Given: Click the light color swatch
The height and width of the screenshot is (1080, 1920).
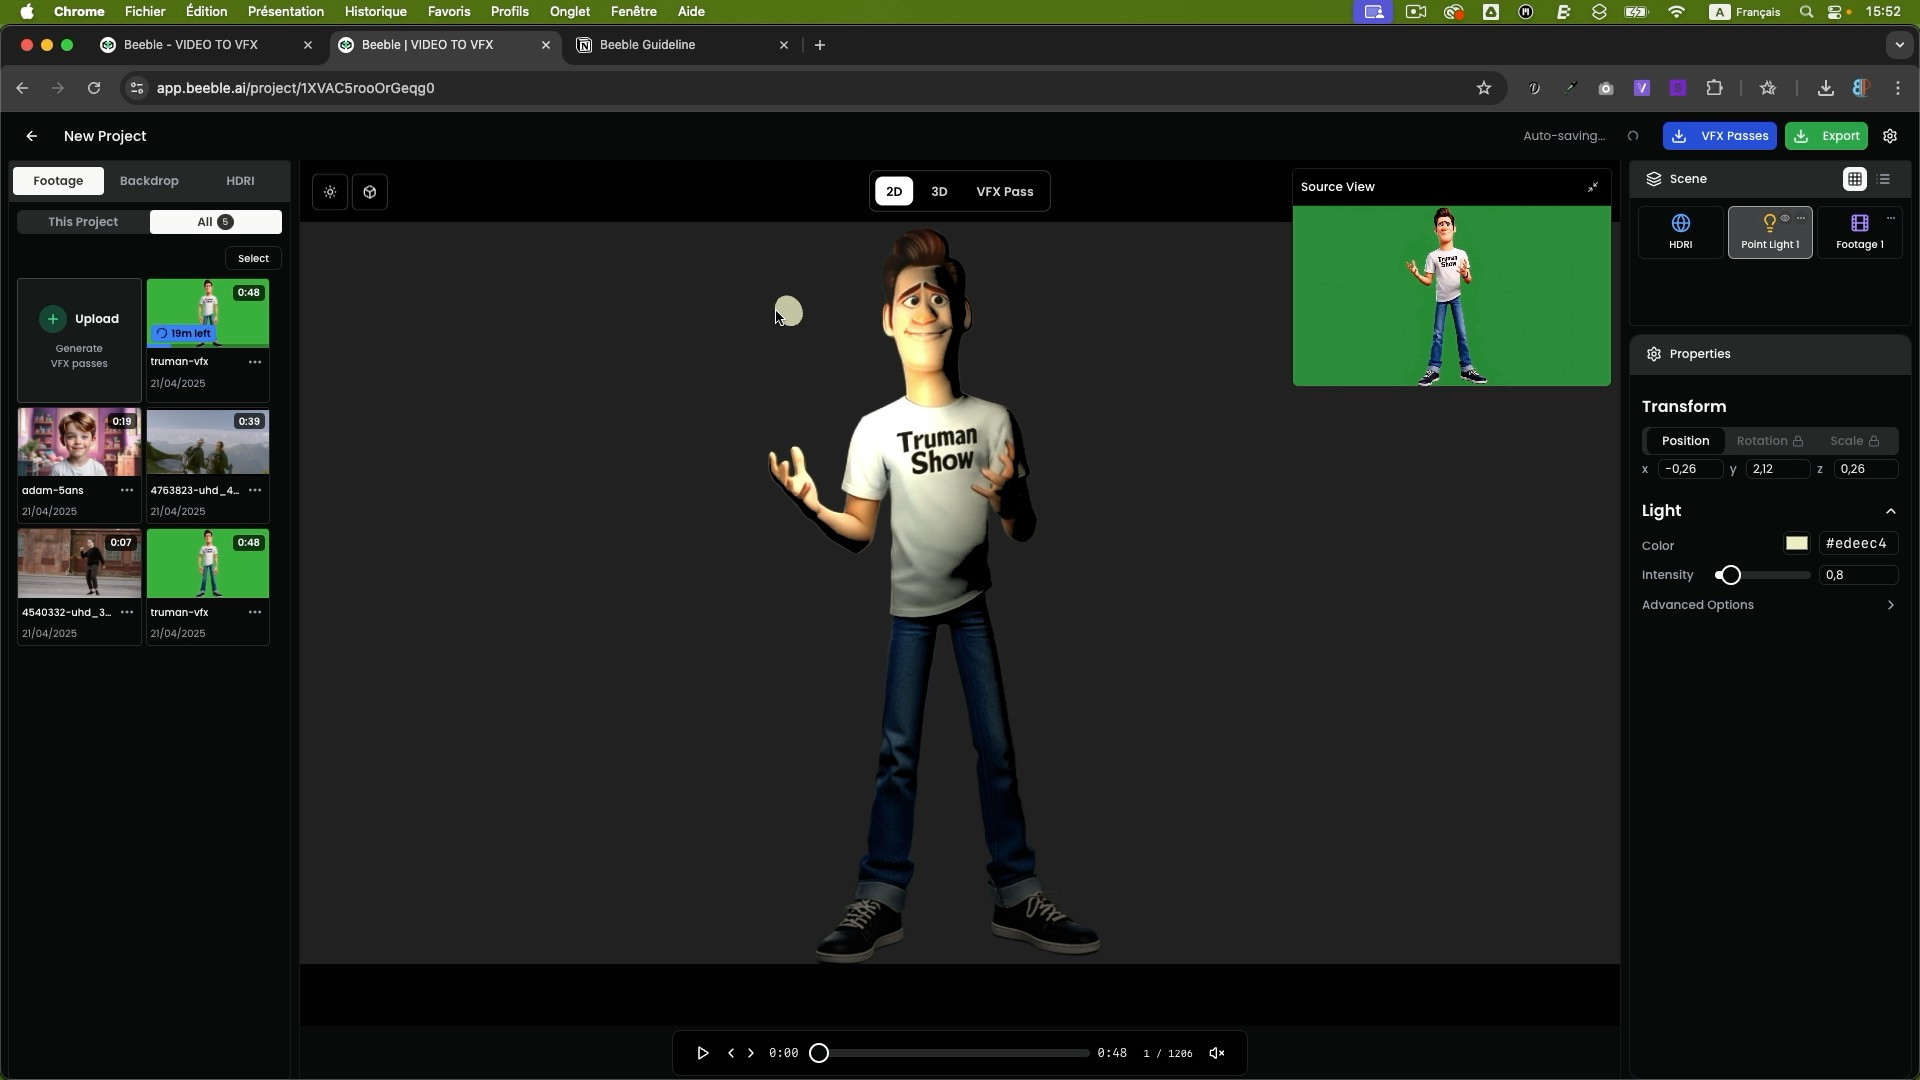Looking at the screenshot, I should [x=1797, y=544].
